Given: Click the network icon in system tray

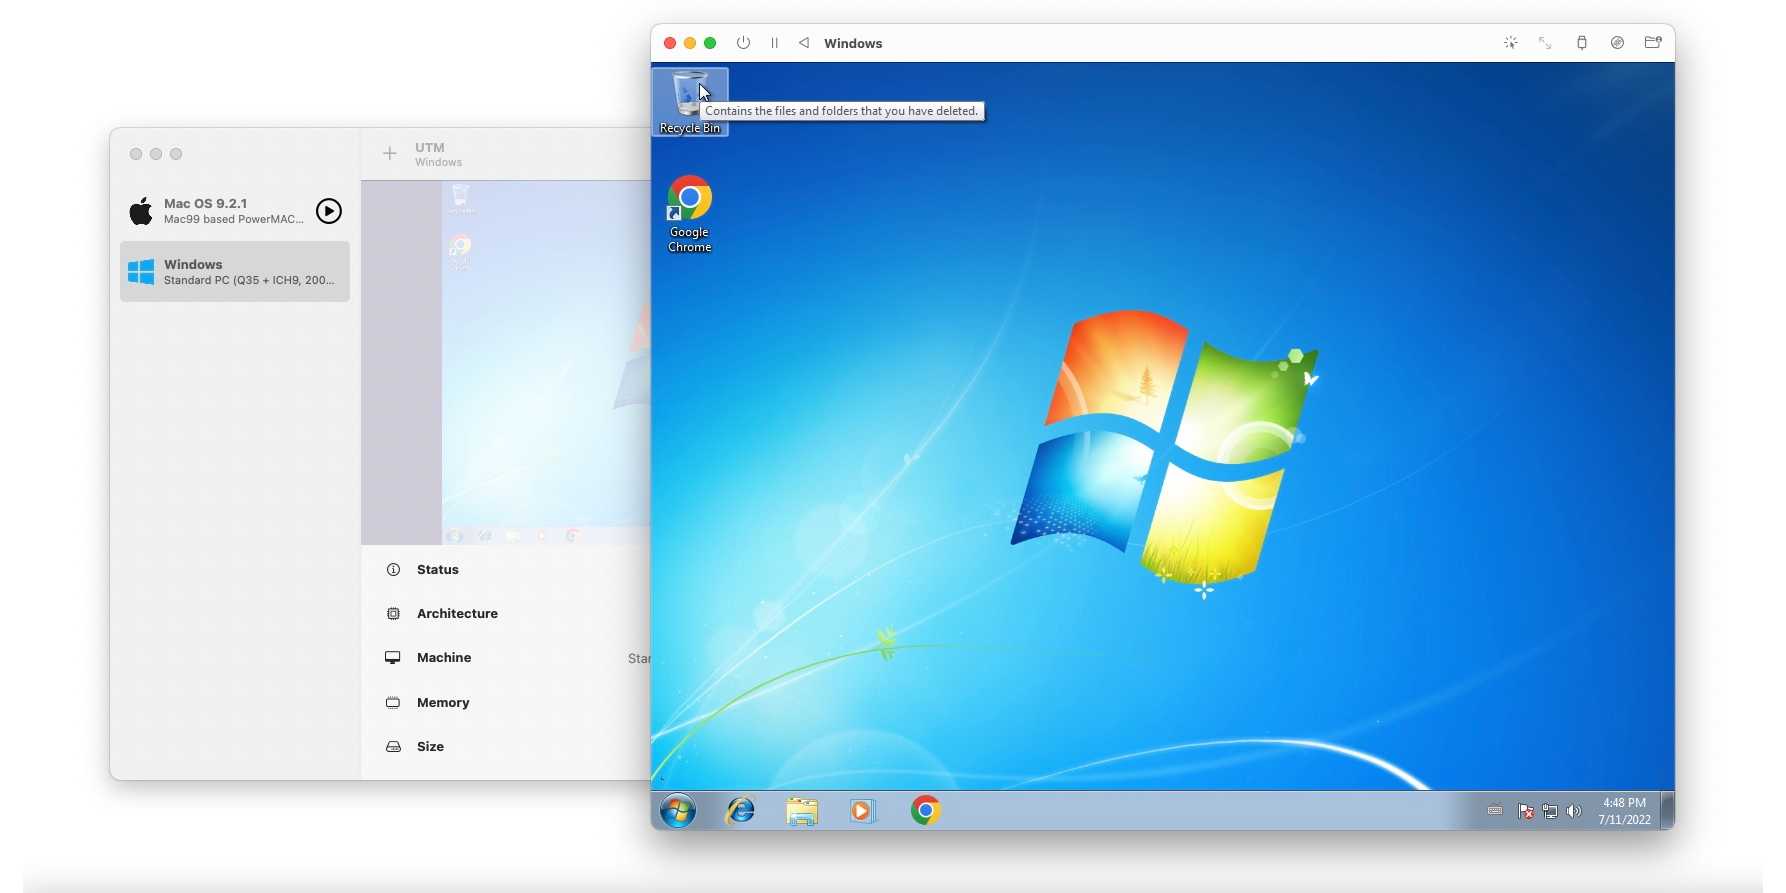Looking at the screenshot, I should click(1550, 811).
